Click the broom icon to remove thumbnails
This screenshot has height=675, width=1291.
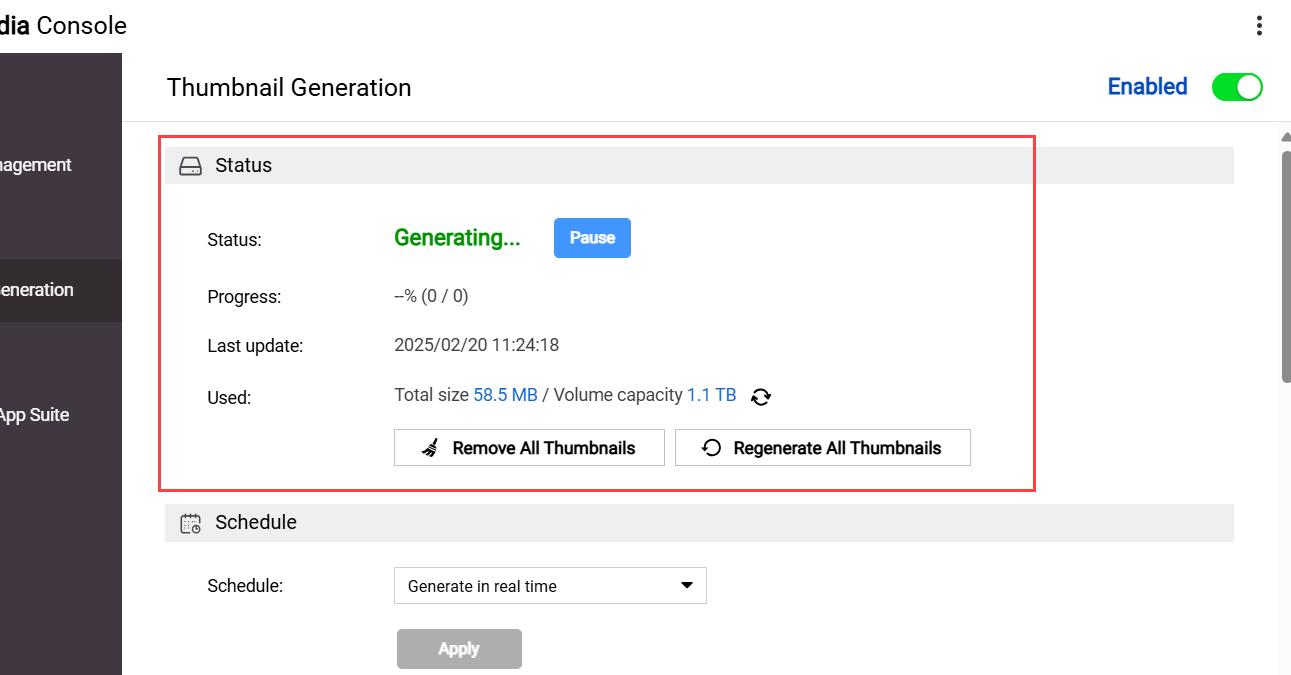pos(431,448)
